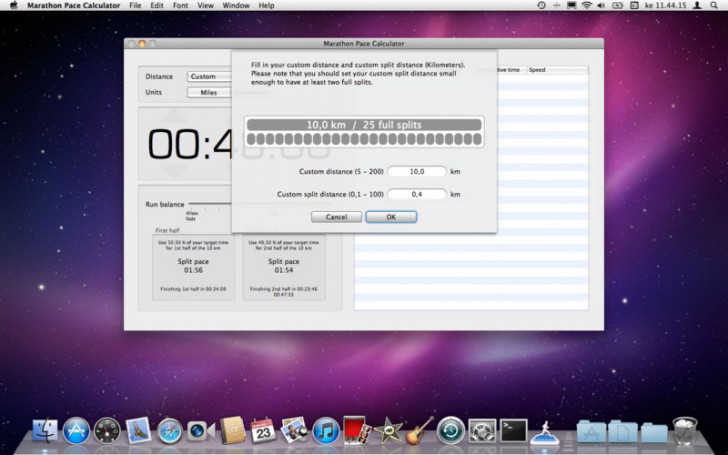Open the Documents folder stack in dock
Viewport: 728px width, 455px height.
tap(623, 432)
